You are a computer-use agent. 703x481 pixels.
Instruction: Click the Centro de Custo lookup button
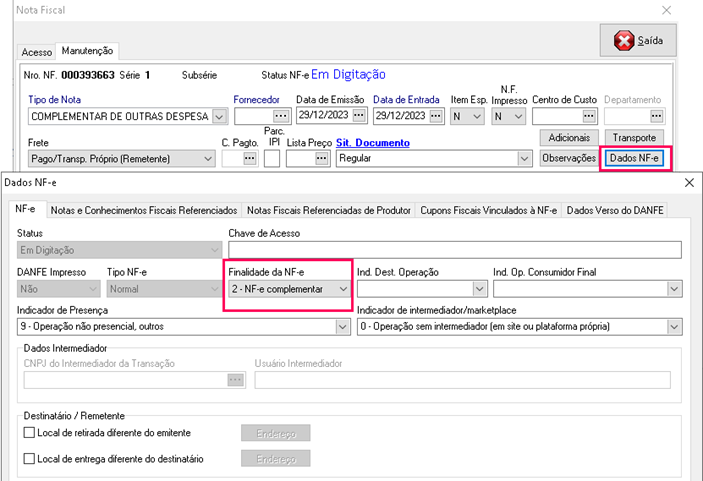tap(587, 116)
